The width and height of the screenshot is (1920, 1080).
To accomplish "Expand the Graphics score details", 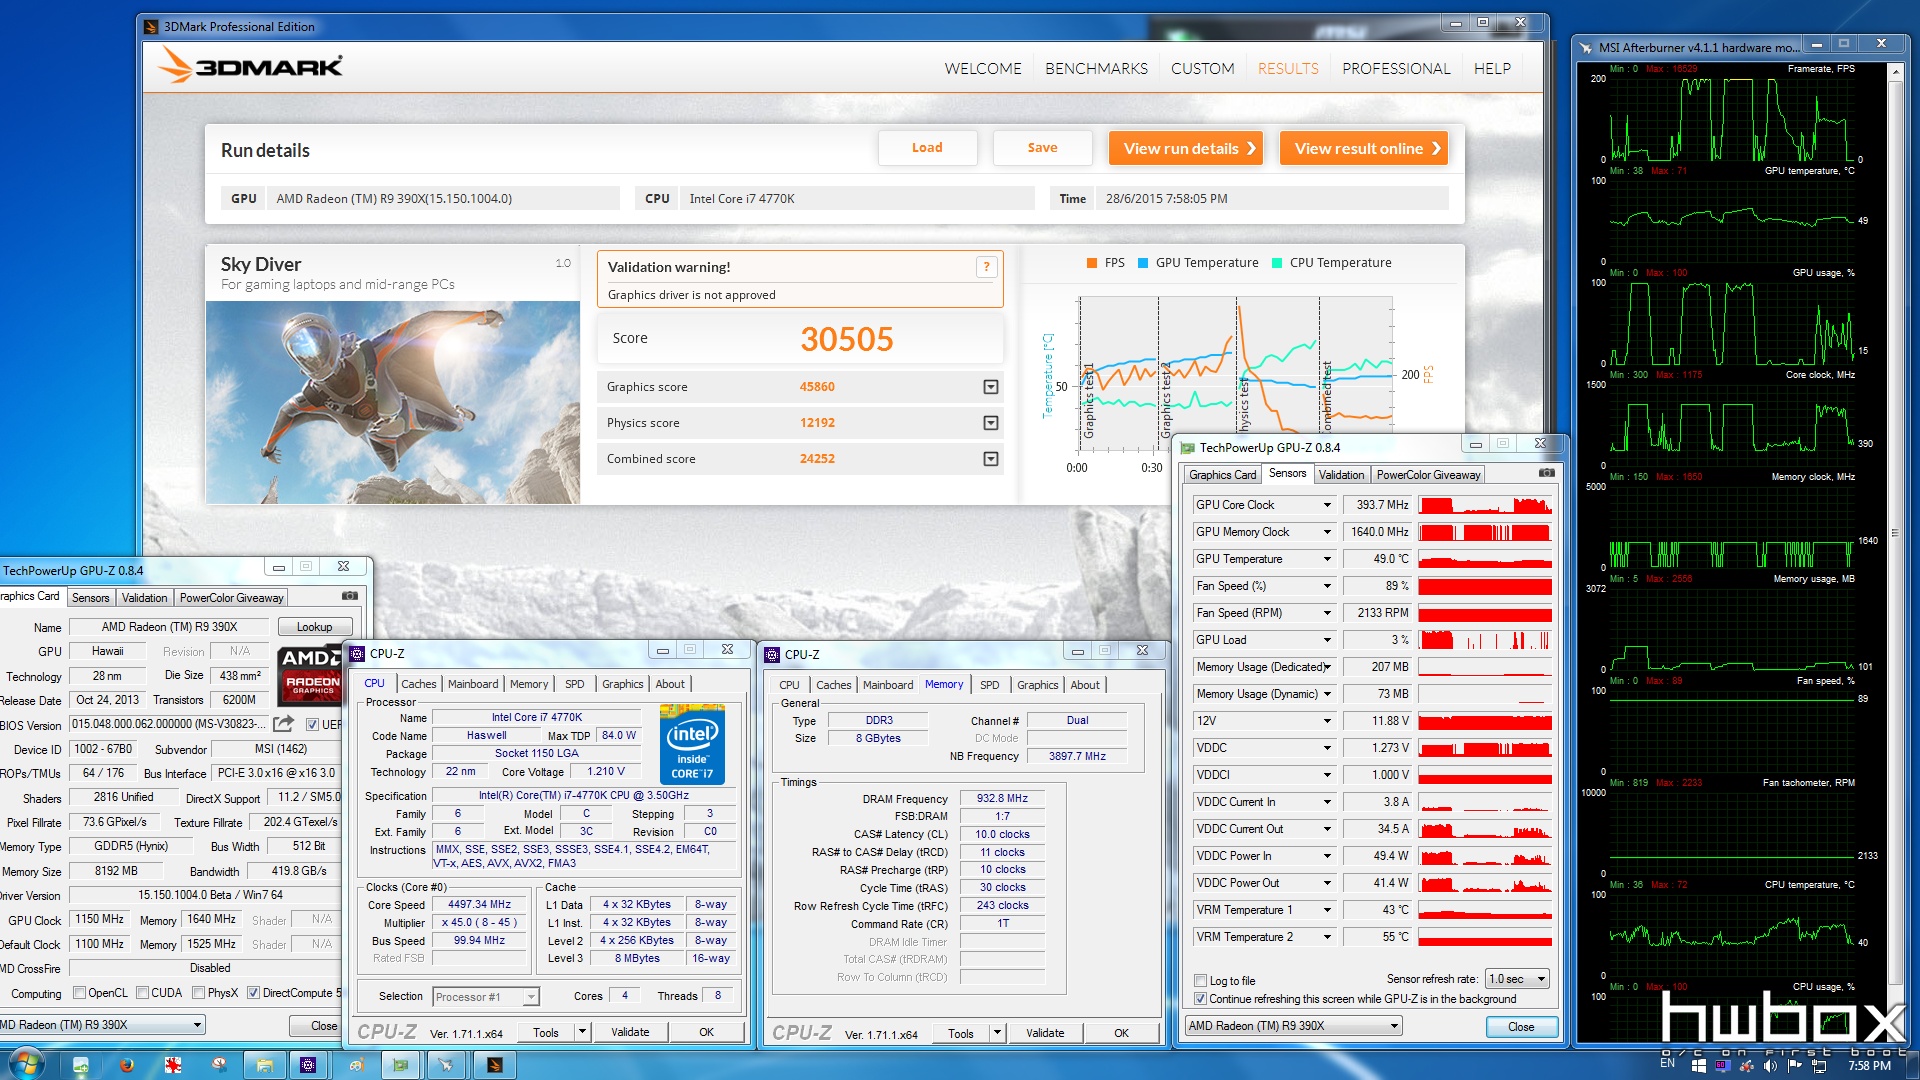I will pos(990,387).
